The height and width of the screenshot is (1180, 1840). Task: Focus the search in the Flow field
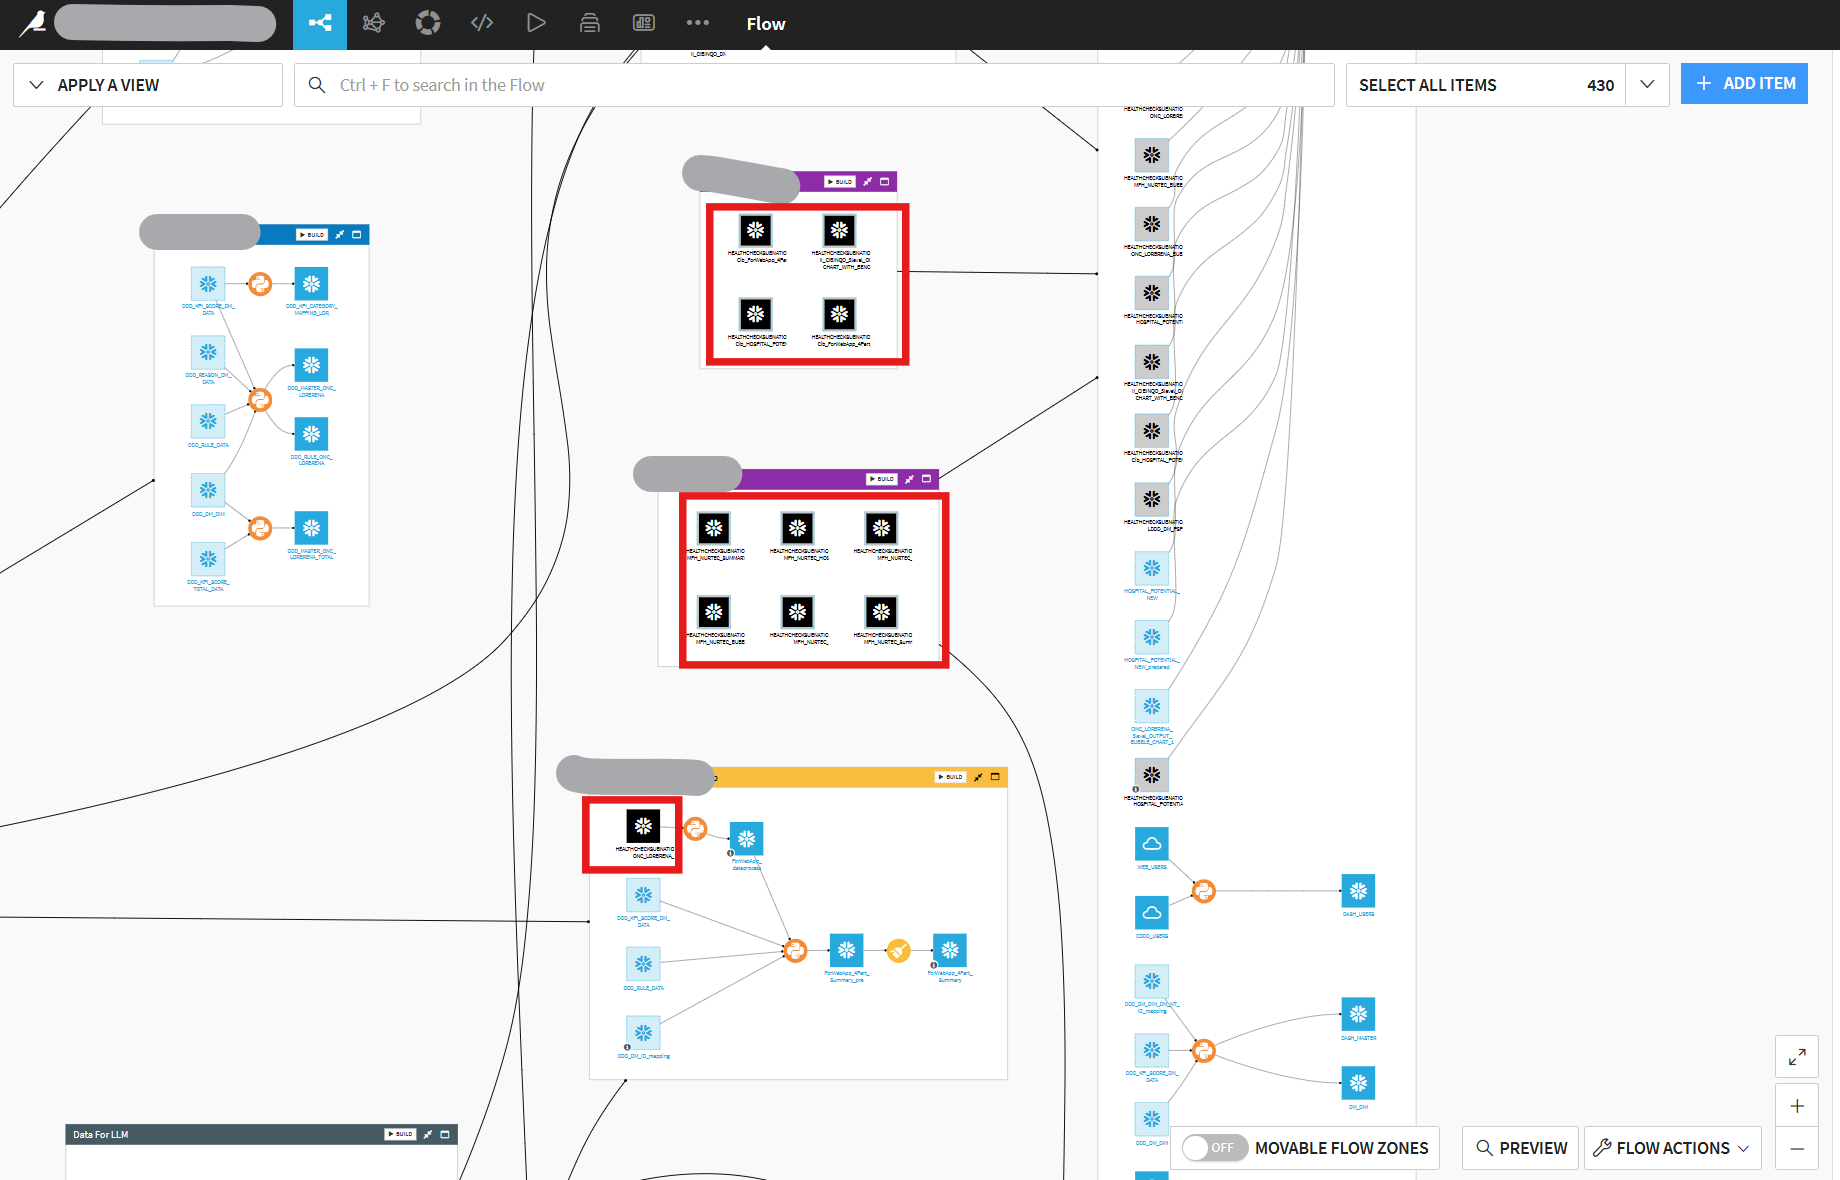tap(814, 85)
